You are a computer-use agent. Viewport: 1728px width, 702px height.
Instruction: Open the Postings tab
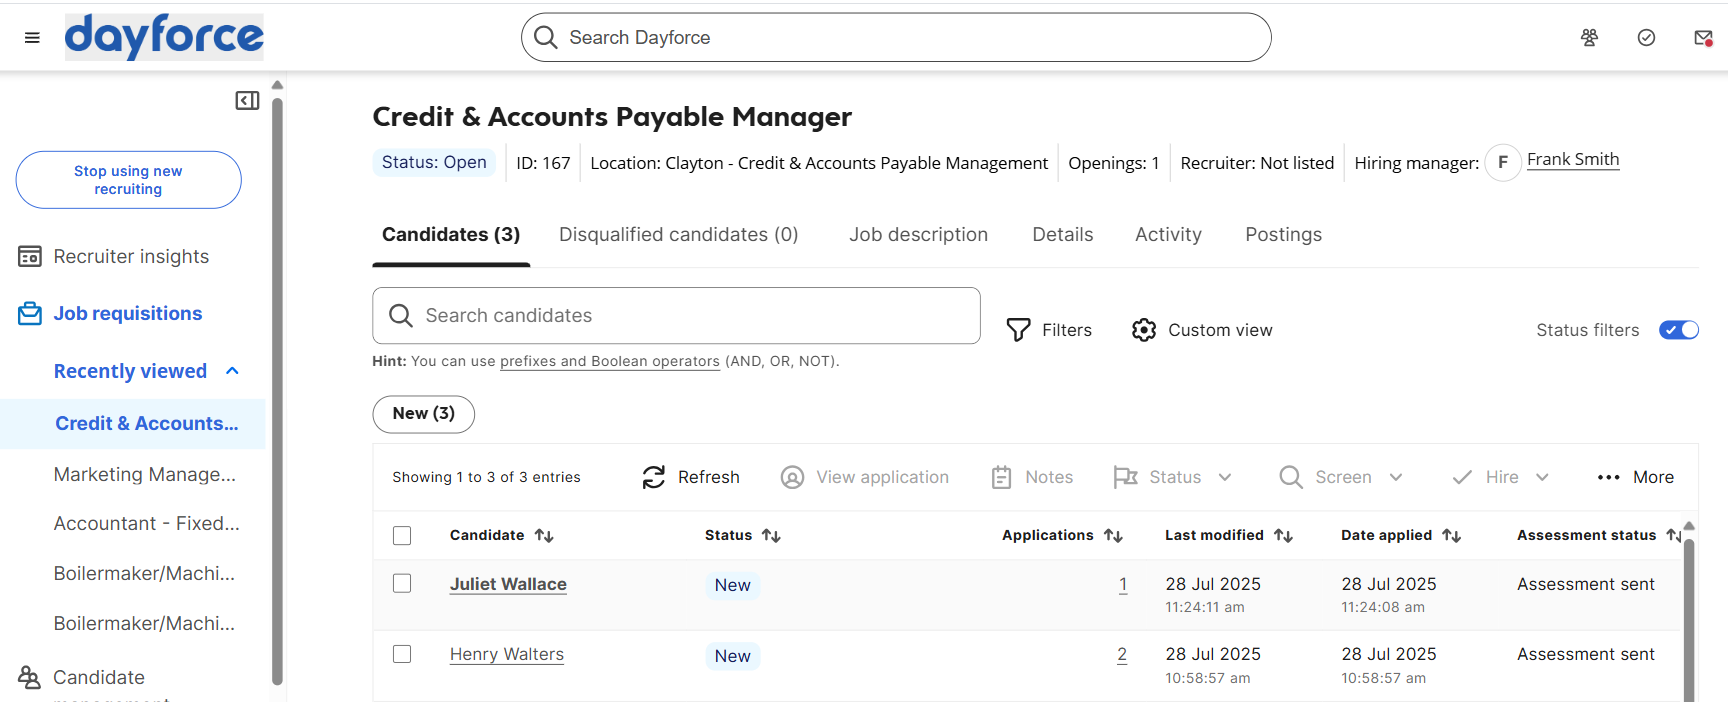[1283, 235]
